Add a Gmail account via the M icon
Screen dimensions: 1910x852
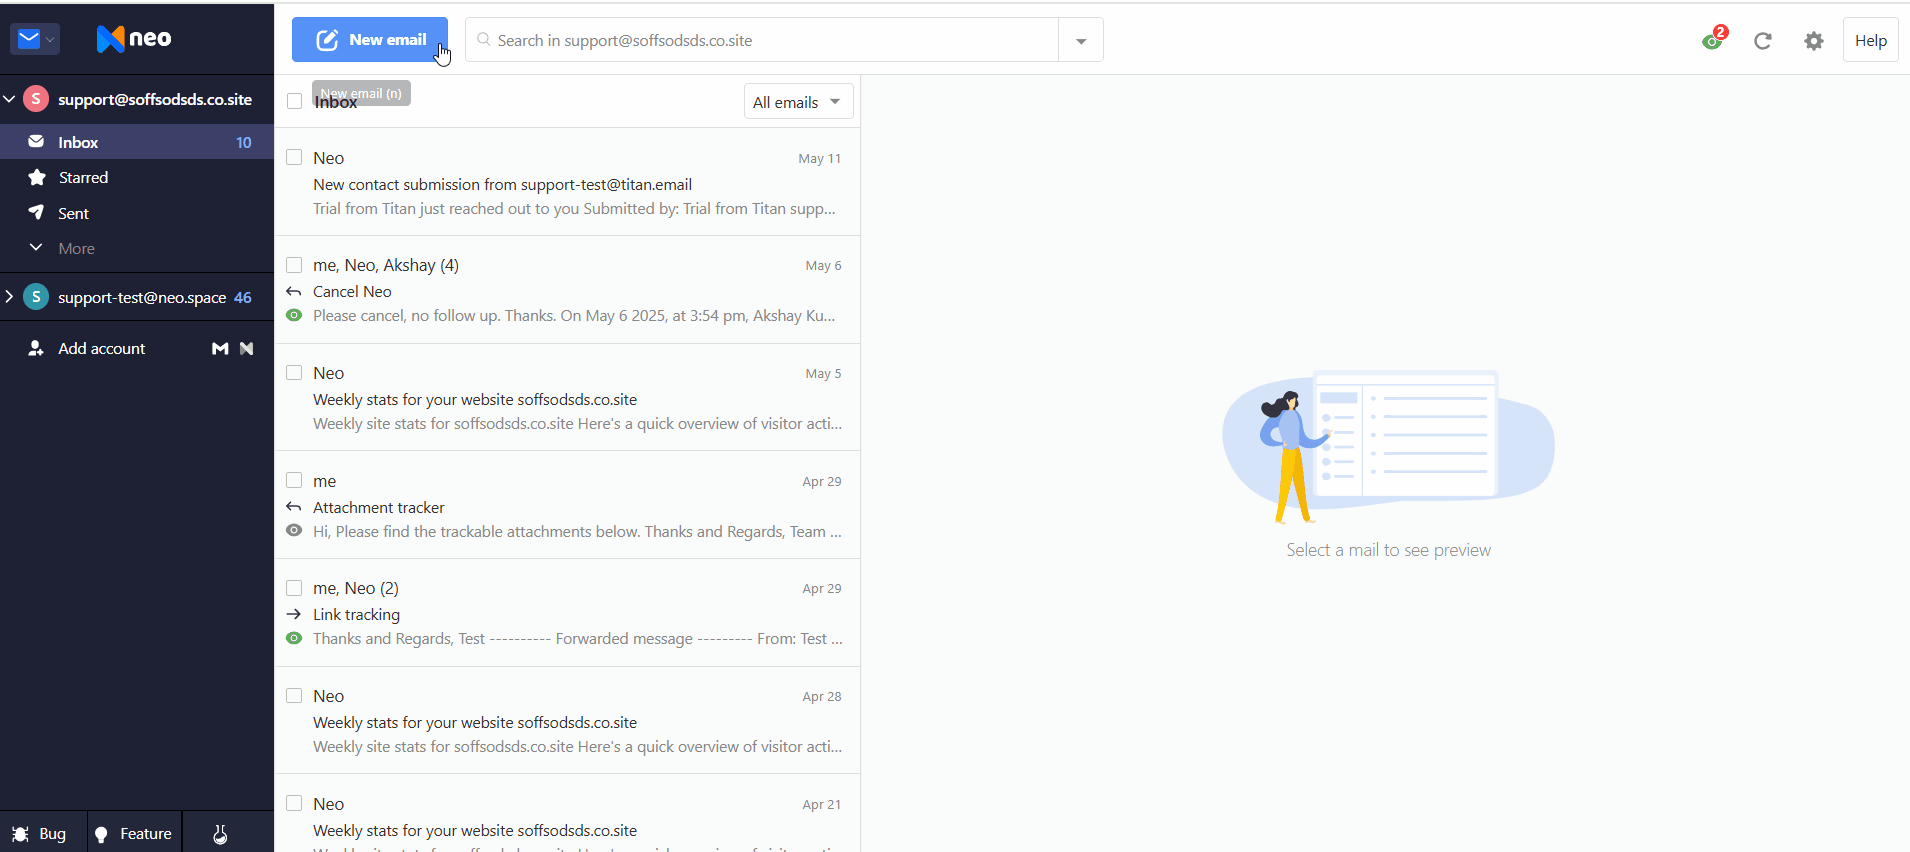click(x=220, y=348)
